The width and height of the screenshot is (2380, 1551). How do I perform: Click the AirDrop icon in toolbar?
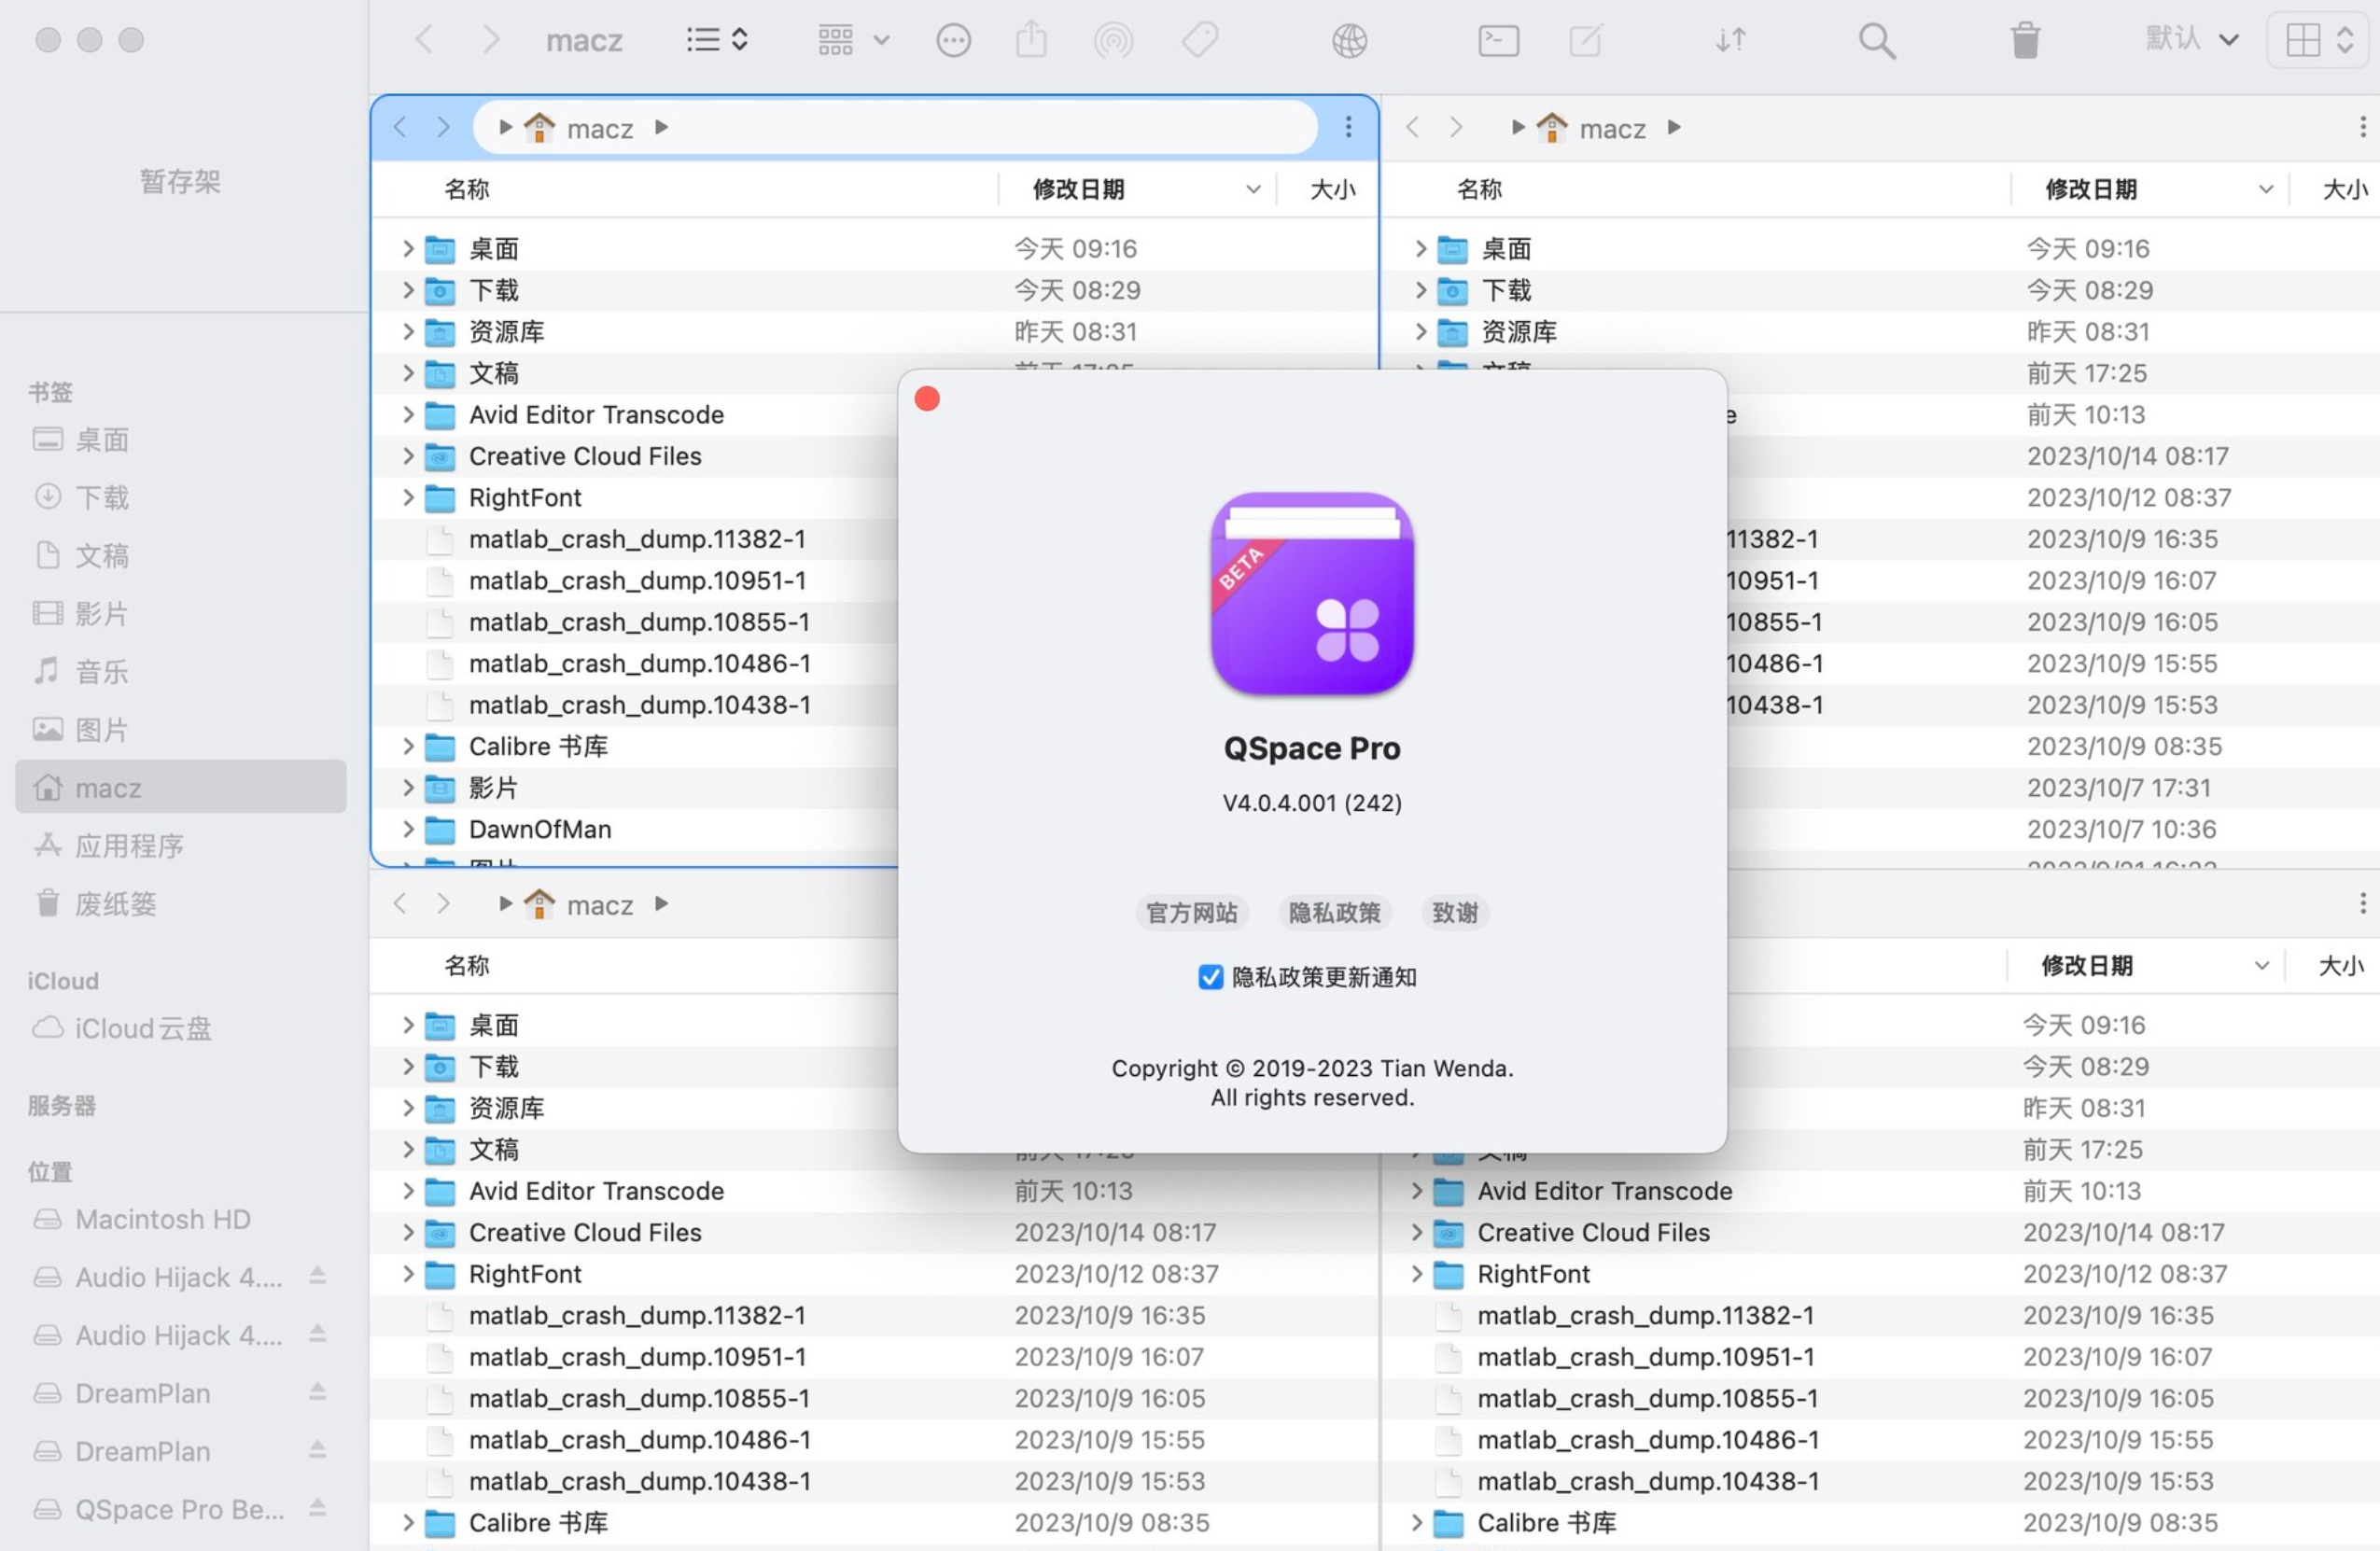1113,40
